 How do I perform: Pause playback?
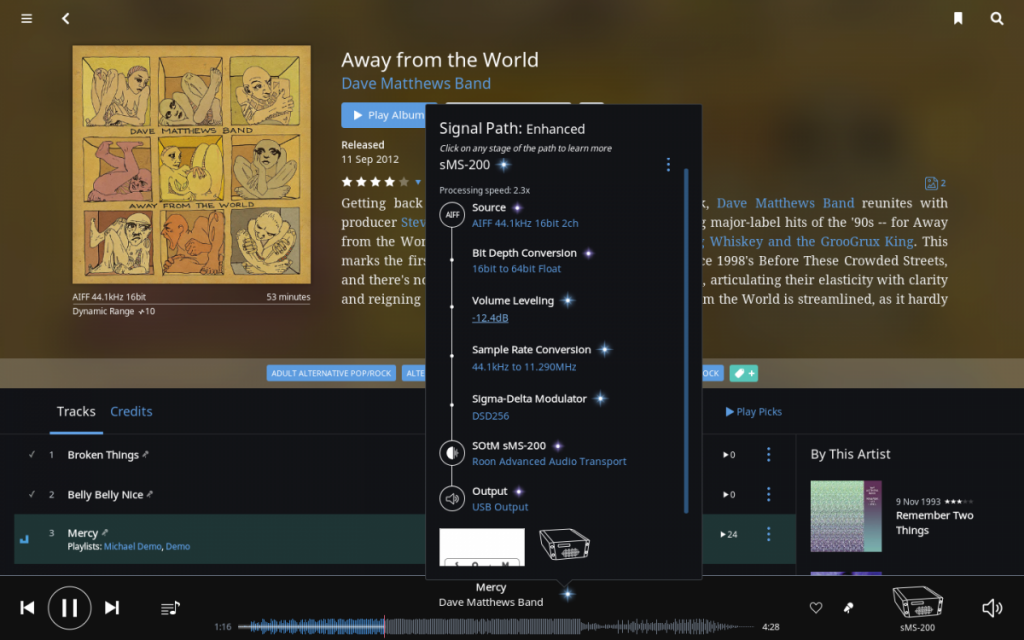pyautogui.click(x=69, y=608)
